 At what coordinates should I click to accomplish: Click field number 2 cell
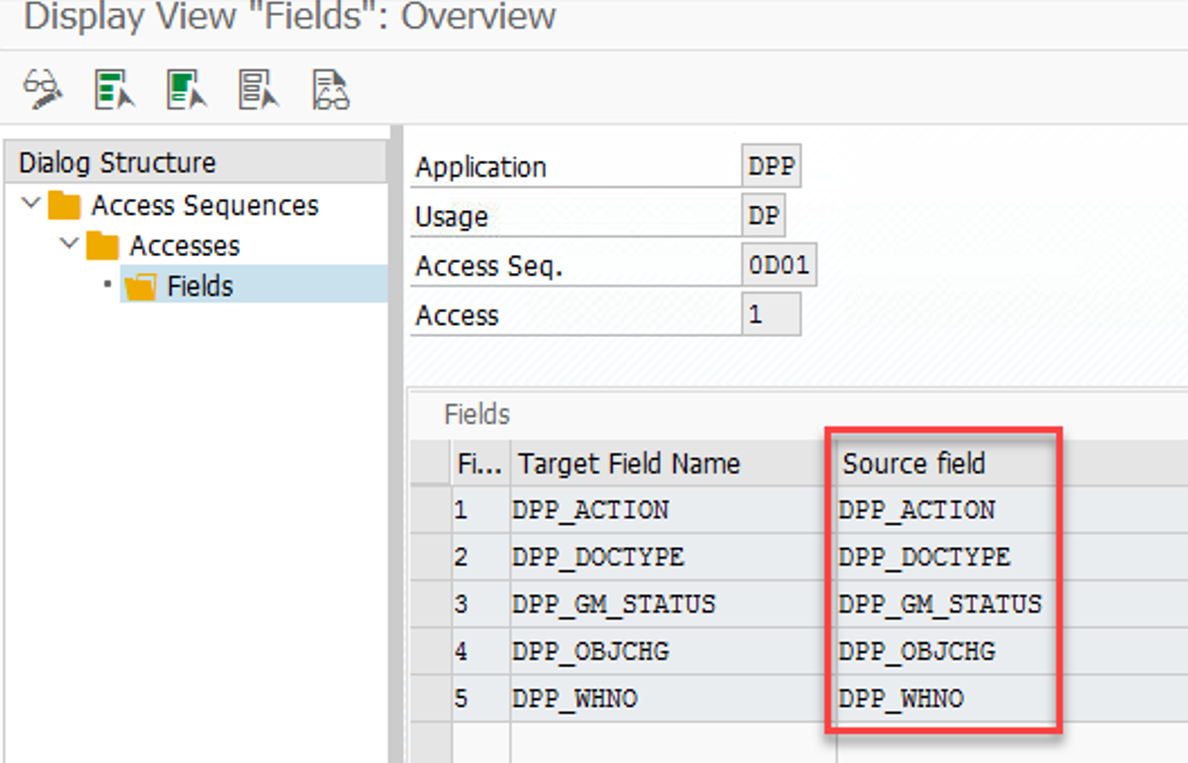point(480,557)
